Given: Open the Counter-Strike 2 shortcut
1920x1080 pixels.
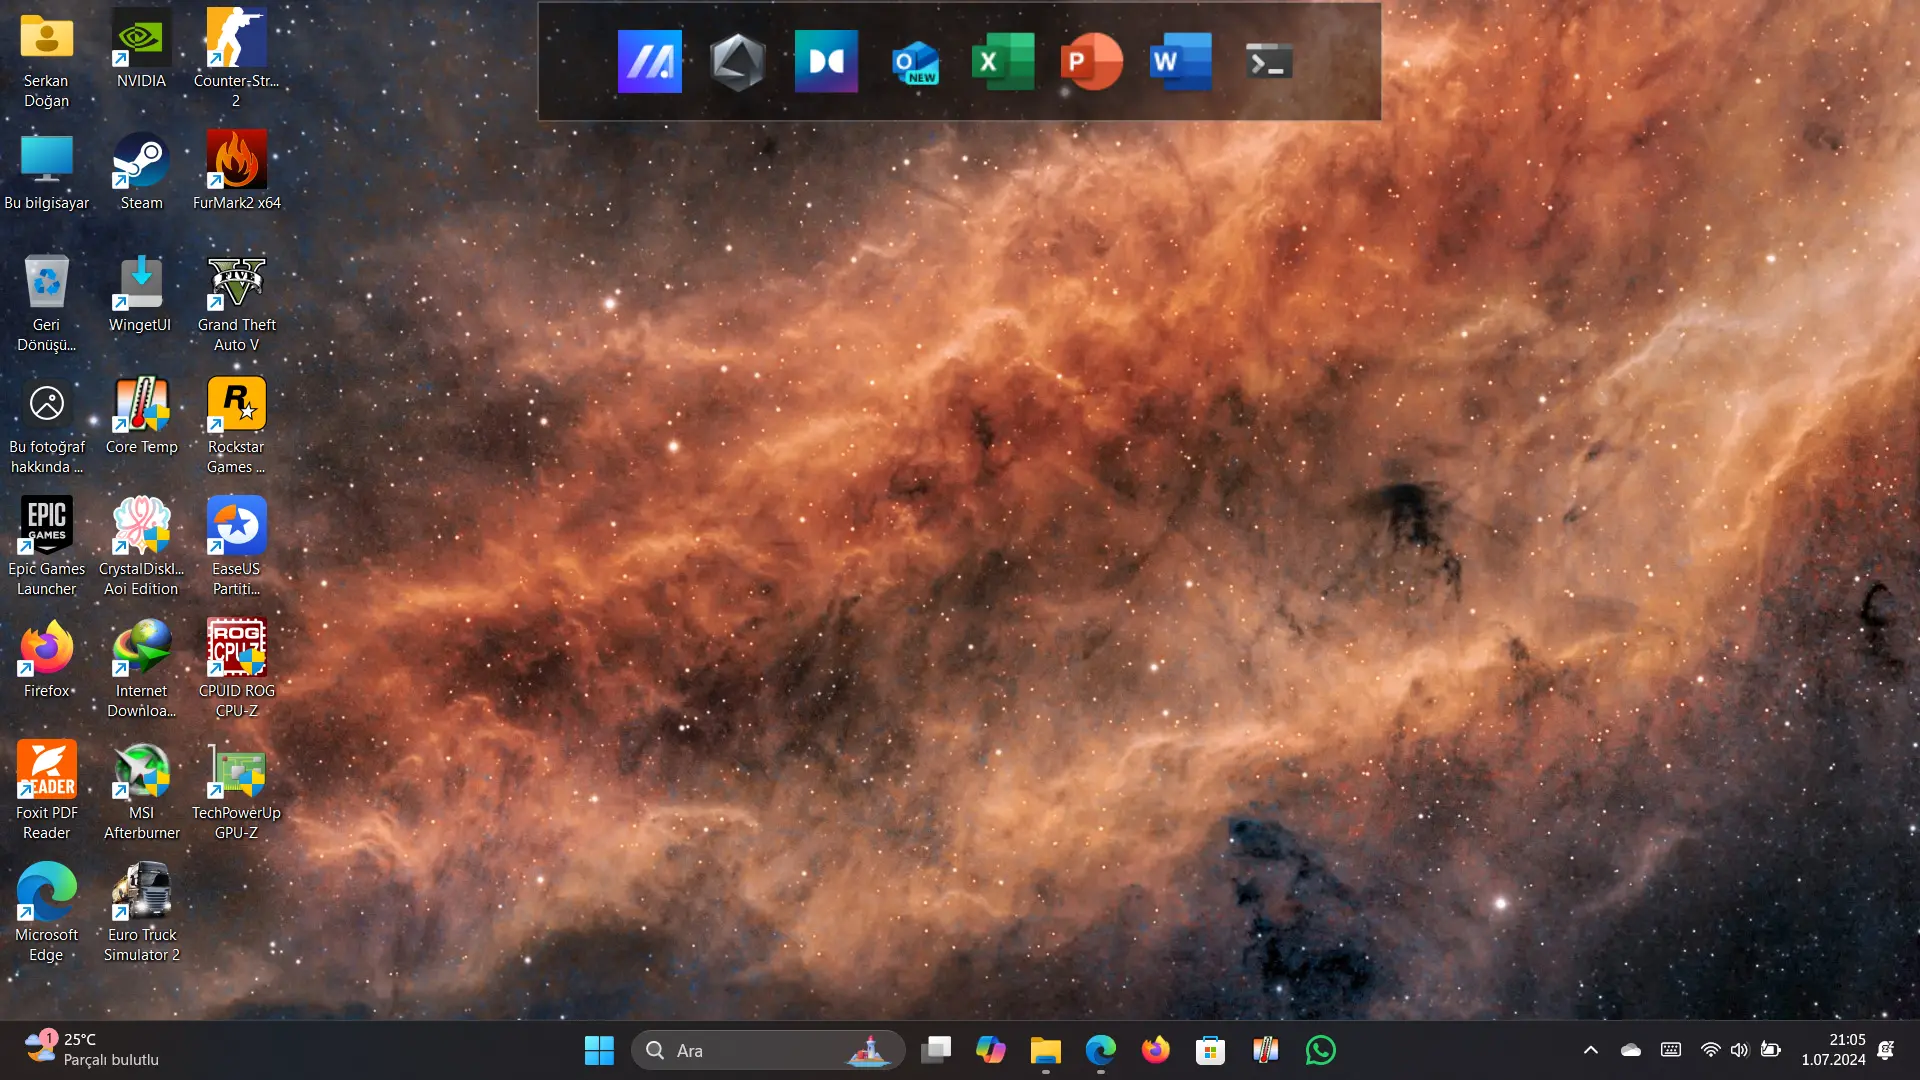Looking at the screenshot, I should pos(236,60).
